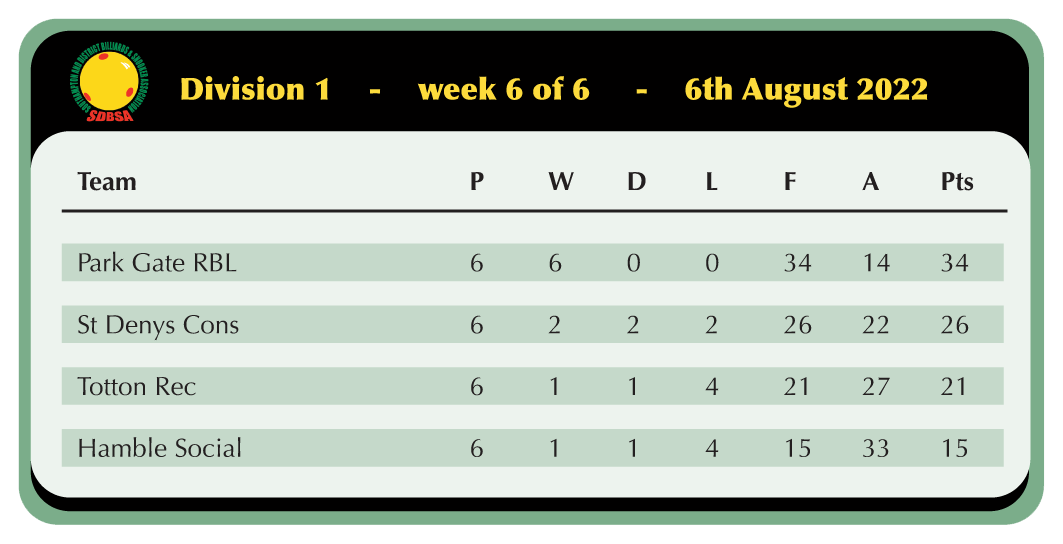Click Totton Rec against value 27
Screen dimensions: 1063x544
pyautogui.click(x=876, y=387)
